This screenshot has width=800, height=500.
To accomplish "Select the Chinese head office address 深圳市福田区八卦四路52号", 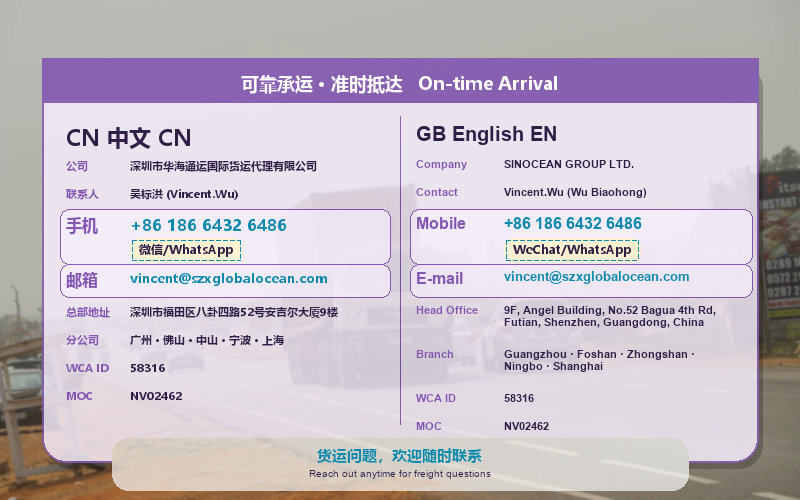I will tap(234, 312).
